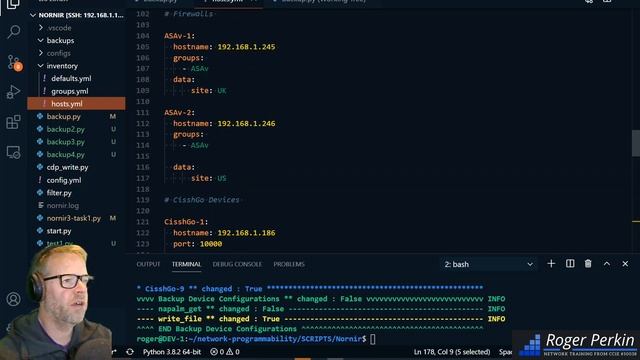Open the Remote Explorer view
The height and width of the screenshot is (360, 640).
pyautogui.click(x=13, y=152)
